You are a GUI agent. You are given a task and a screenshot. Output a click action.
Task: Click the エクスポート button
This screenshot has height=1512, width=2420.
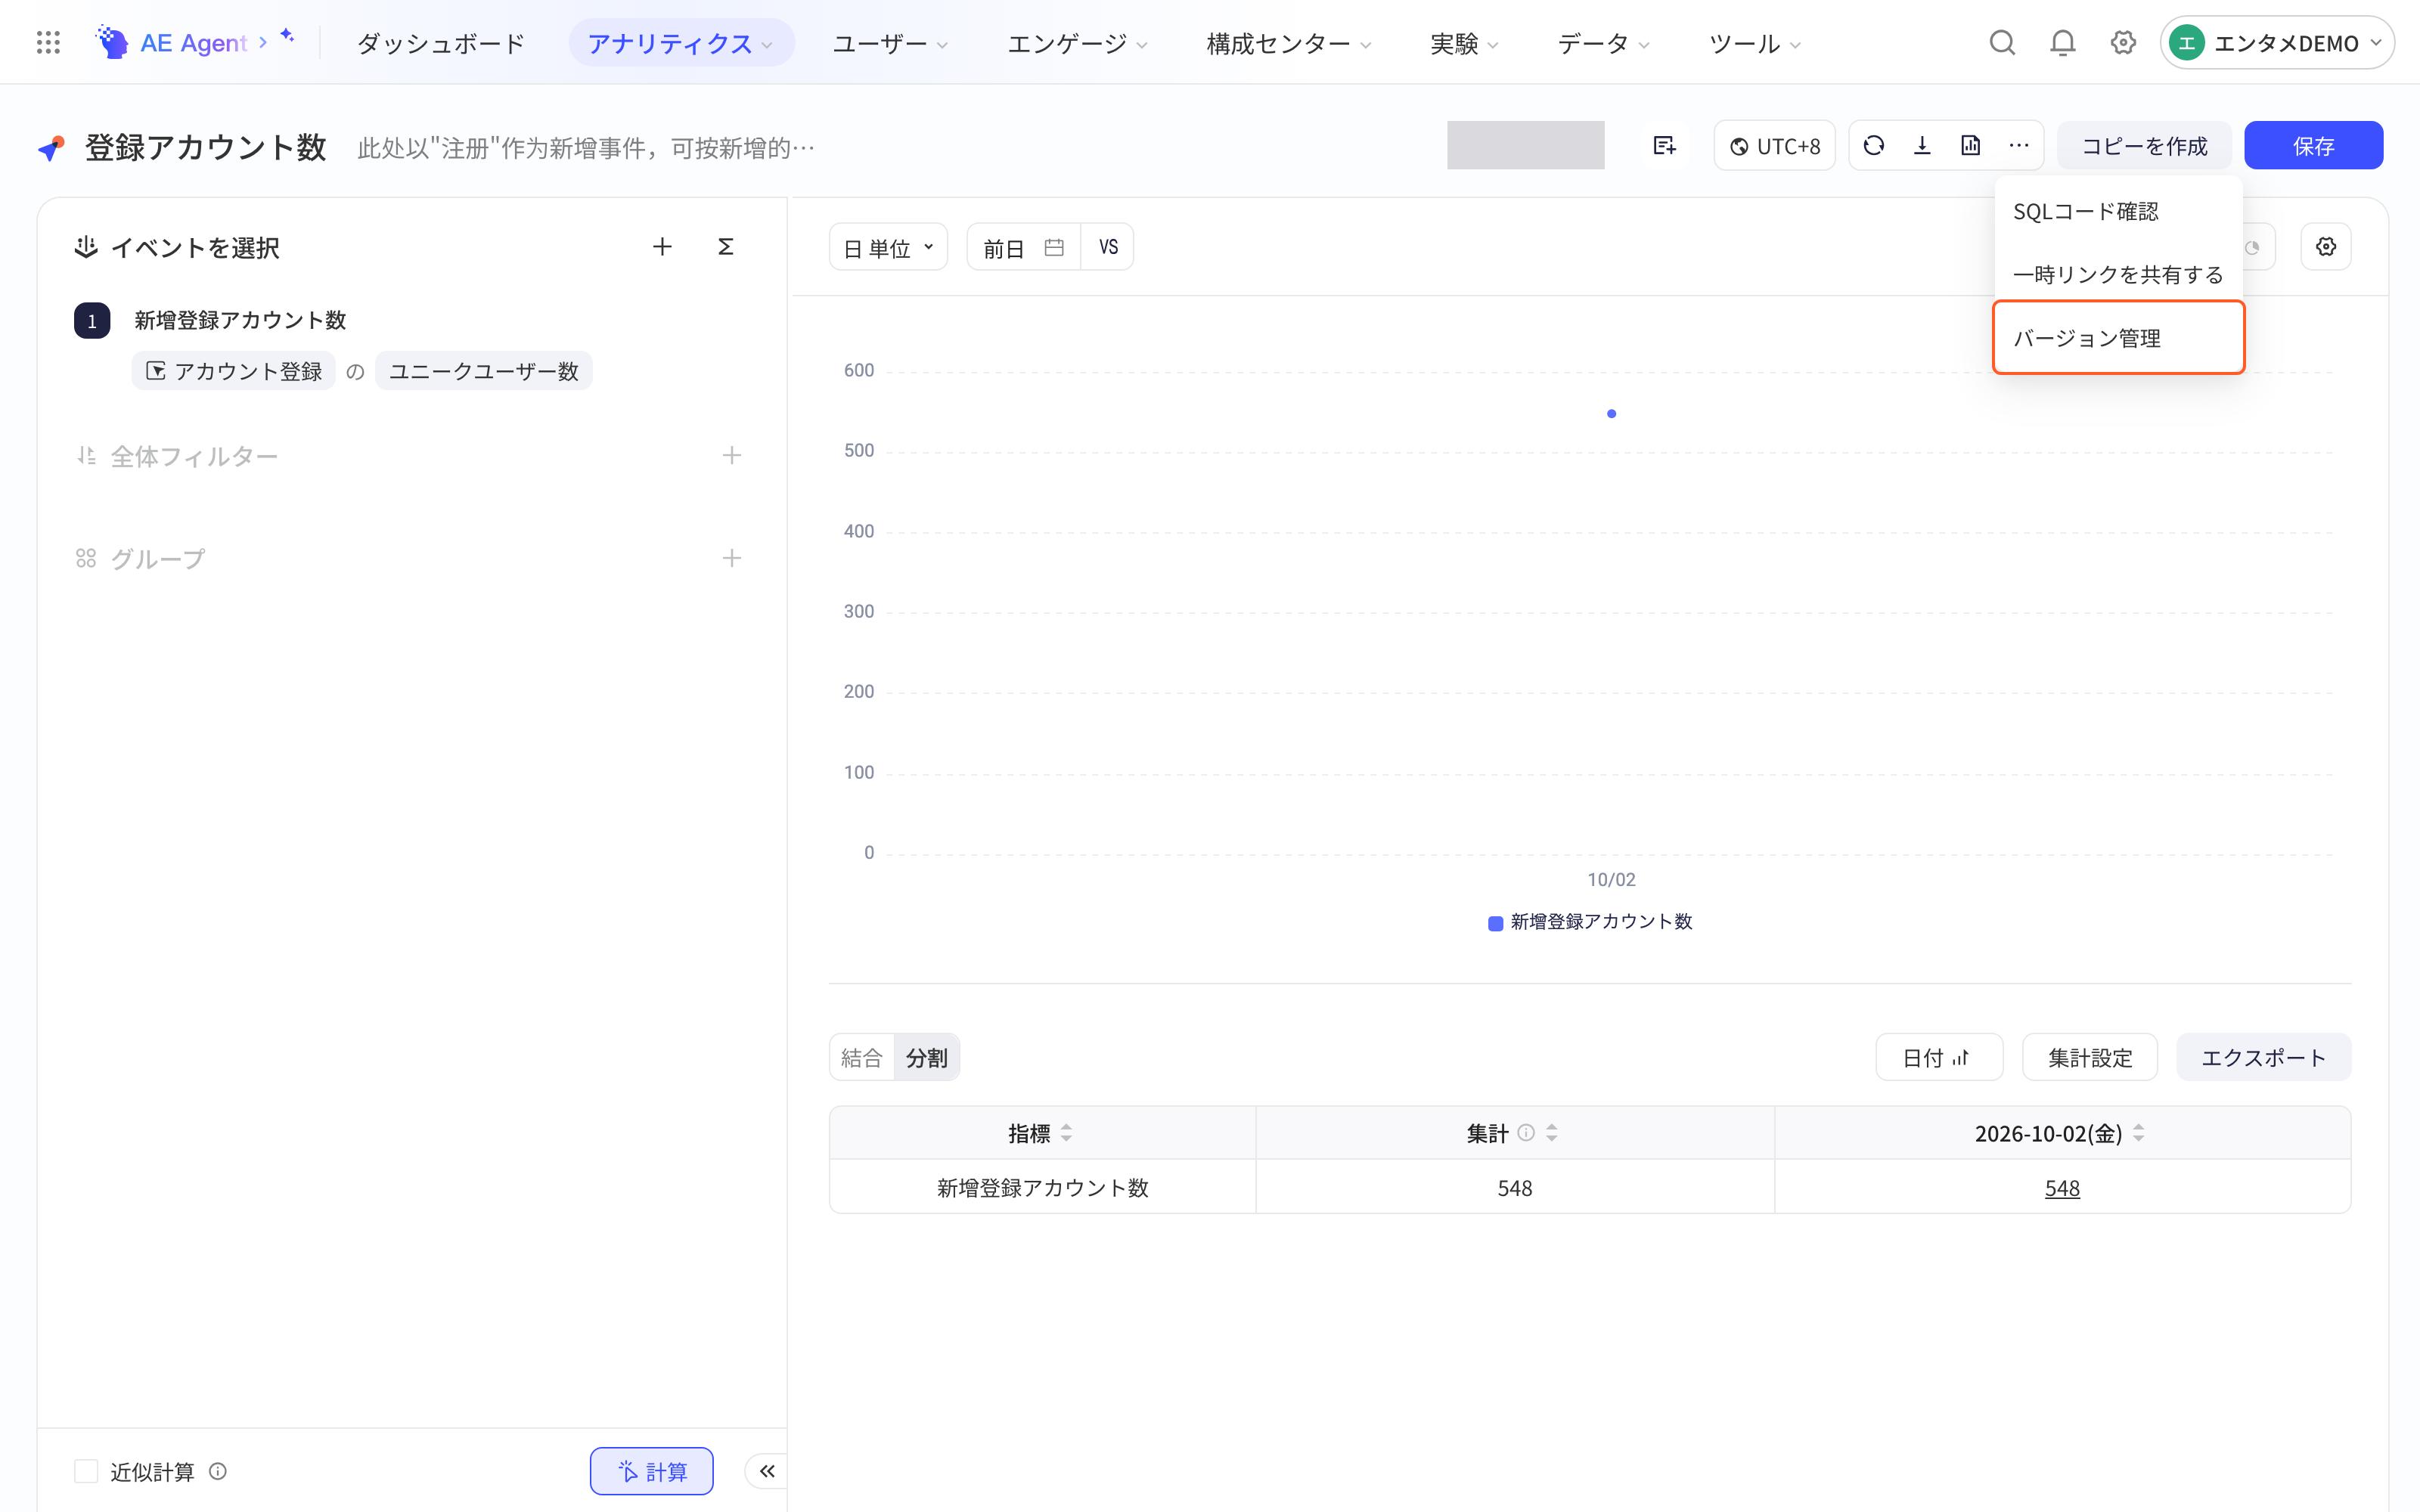click(2263, 1057)
